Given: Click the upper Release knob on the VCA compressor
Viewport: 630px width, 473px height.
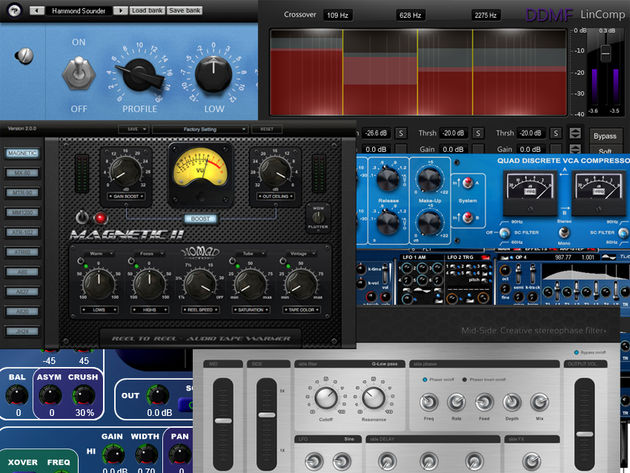Looking at the screenshot, I should 389,180.
